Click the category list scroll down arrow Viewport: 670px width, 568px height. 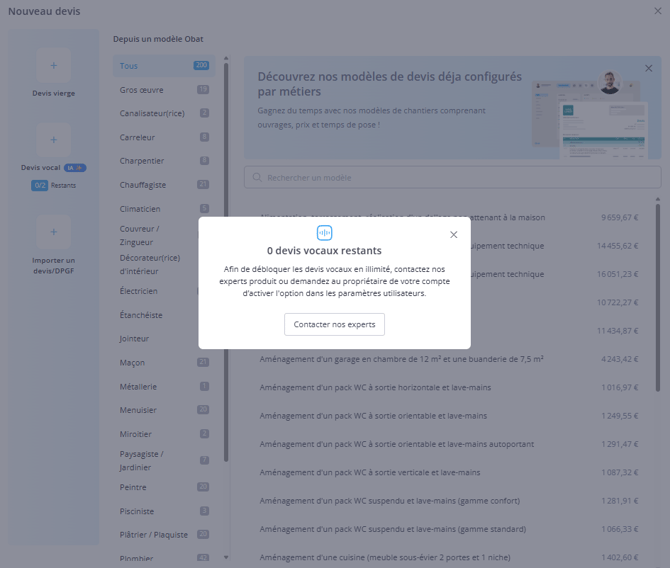click(x=226, y=557)
